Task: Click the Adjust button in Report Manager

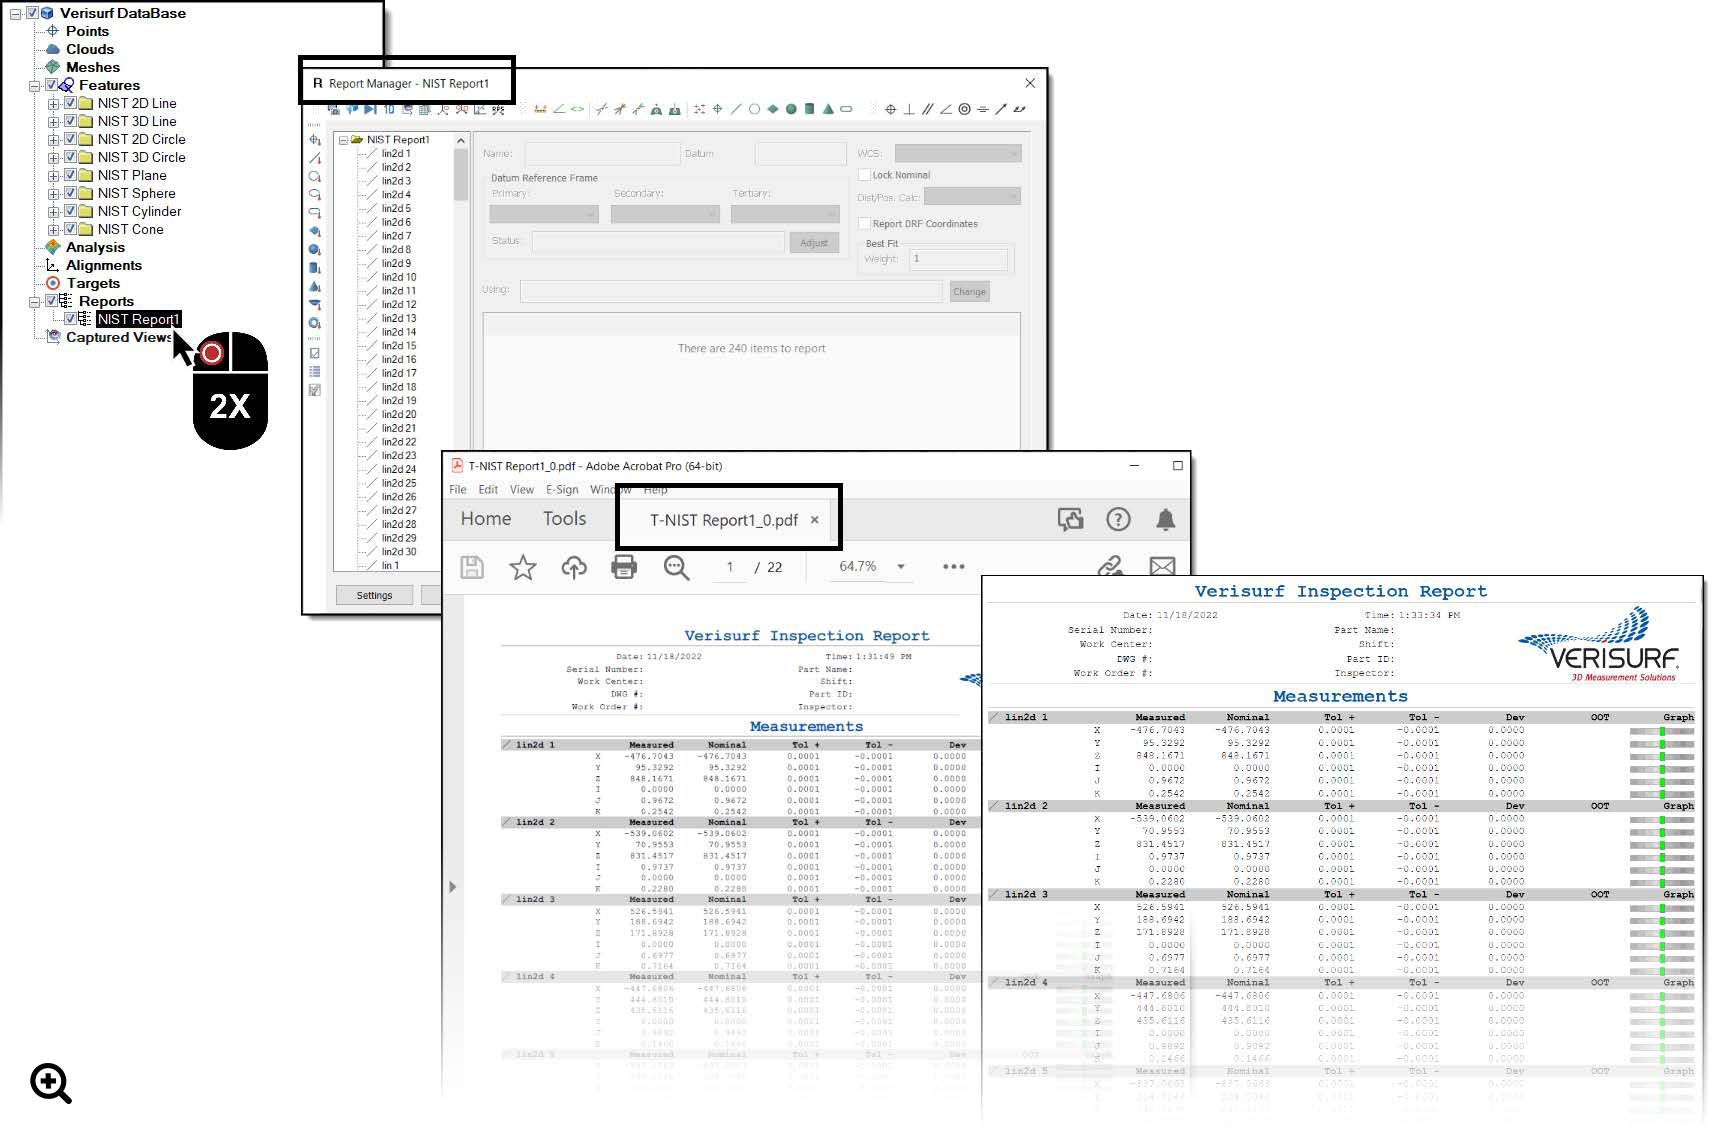Action: (x=814, y=243)
